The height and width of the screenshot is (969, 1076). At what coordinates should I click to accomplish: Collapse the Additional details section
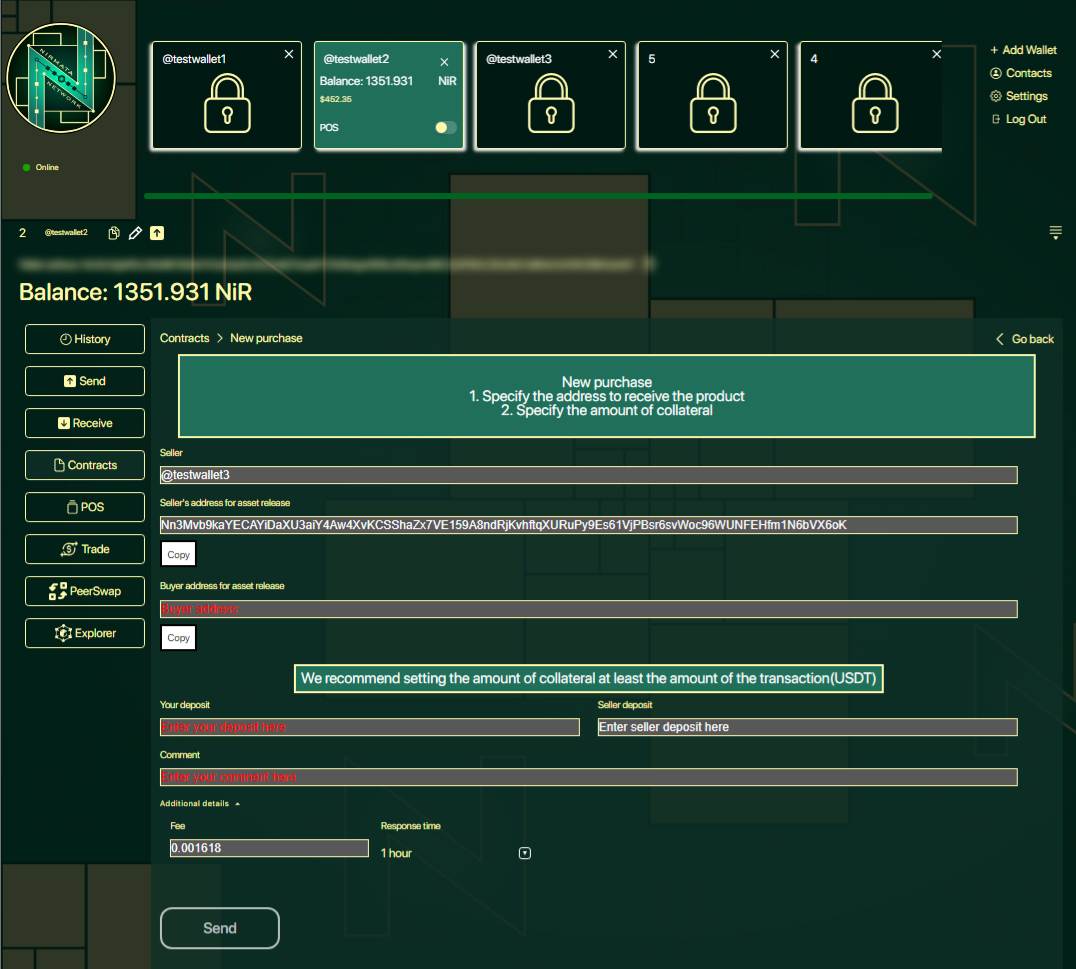[200, 803]
